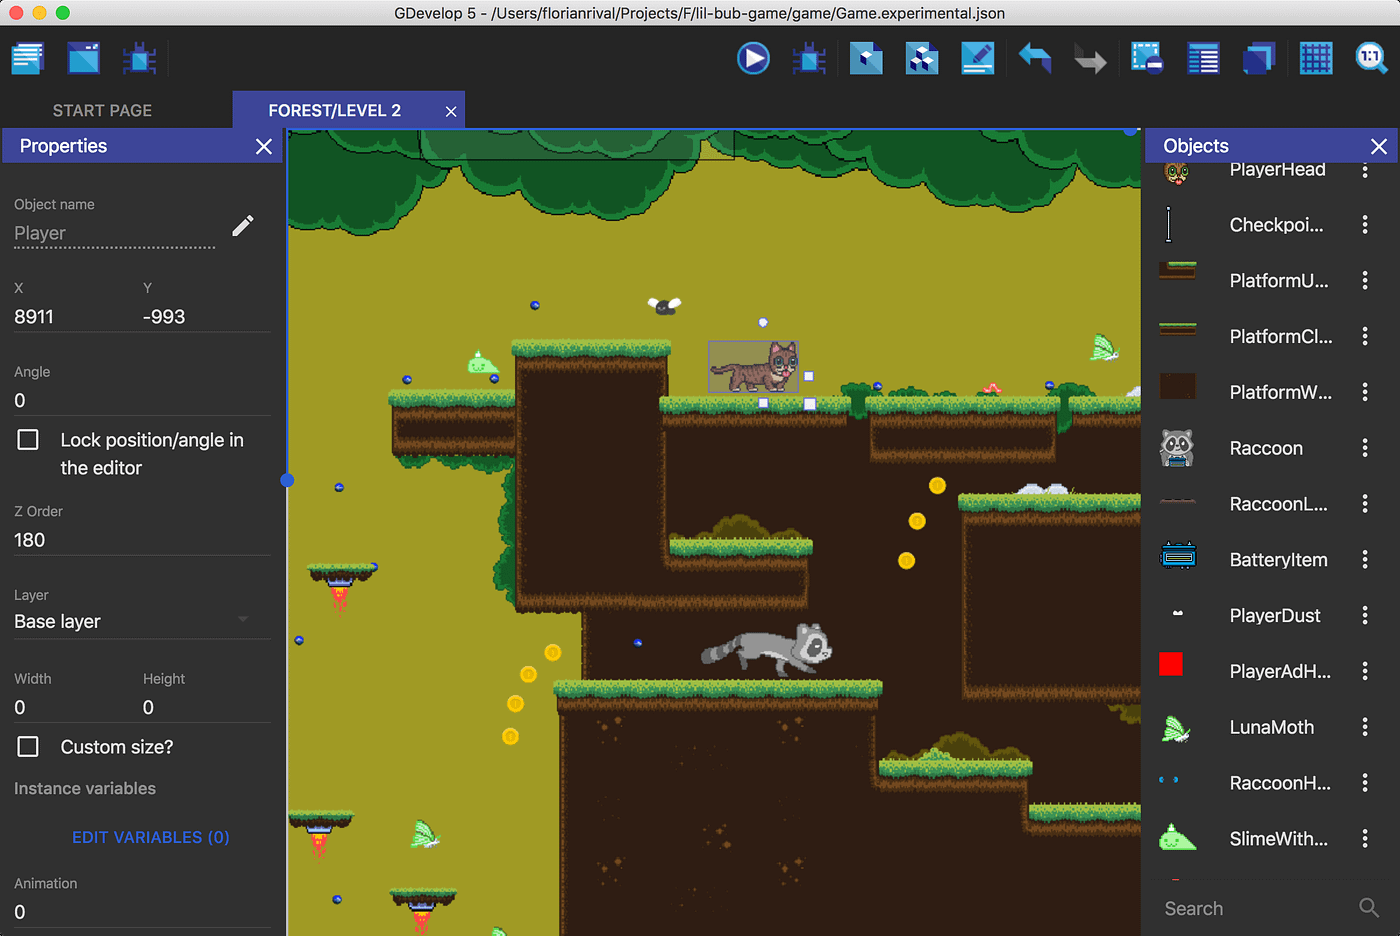
Task: Switch to the START PAGE tab
Action: click(x=102, y=110)
